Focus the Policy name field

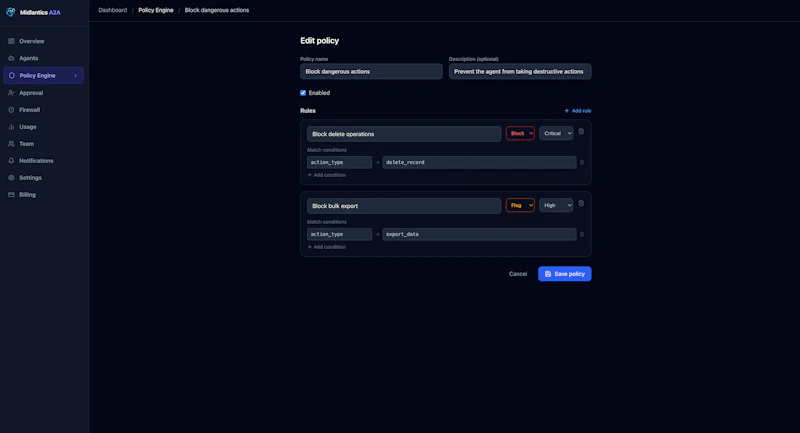tap(371, 71)
